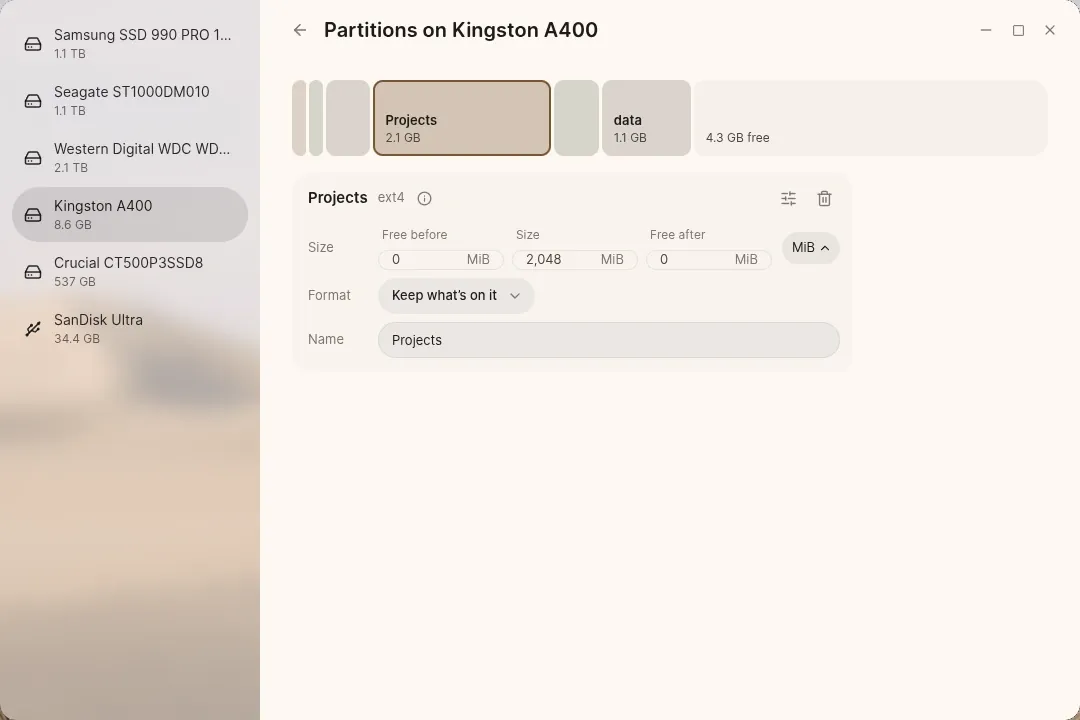Click the 'Free after' column label

tap(678, 235)
